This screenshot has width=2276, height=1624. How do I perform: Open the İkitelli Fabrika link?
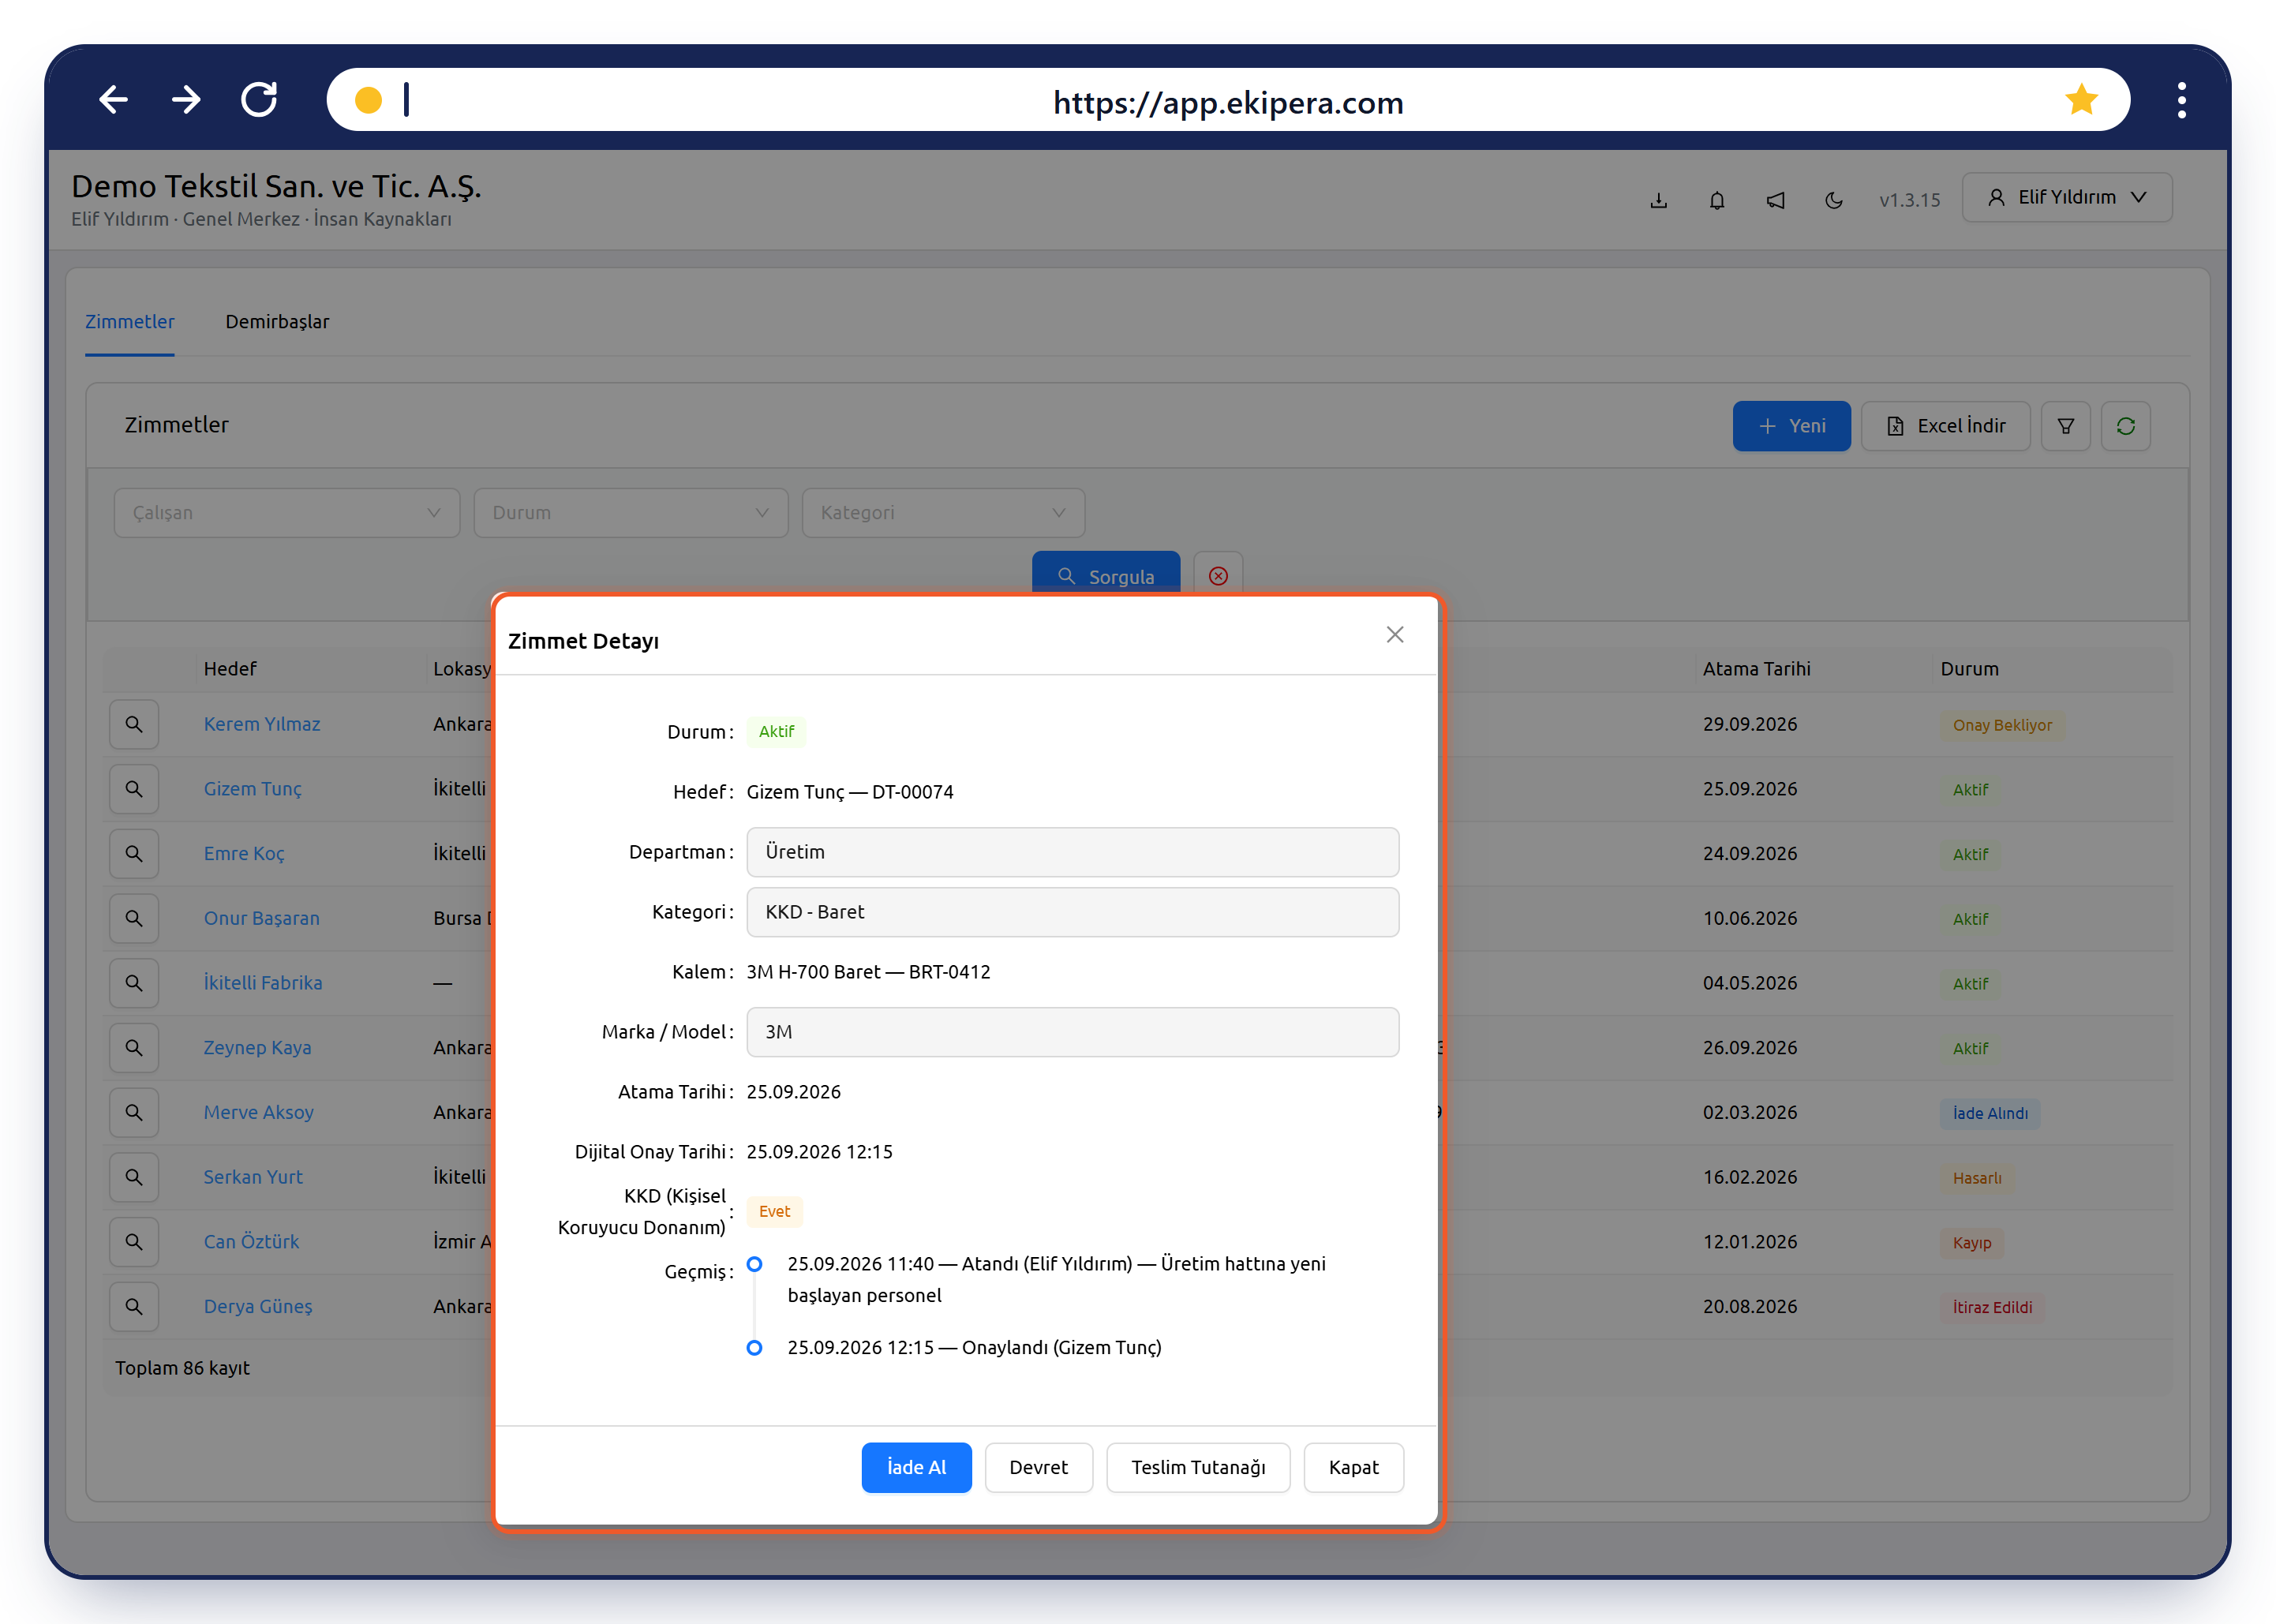click(263, 983)
